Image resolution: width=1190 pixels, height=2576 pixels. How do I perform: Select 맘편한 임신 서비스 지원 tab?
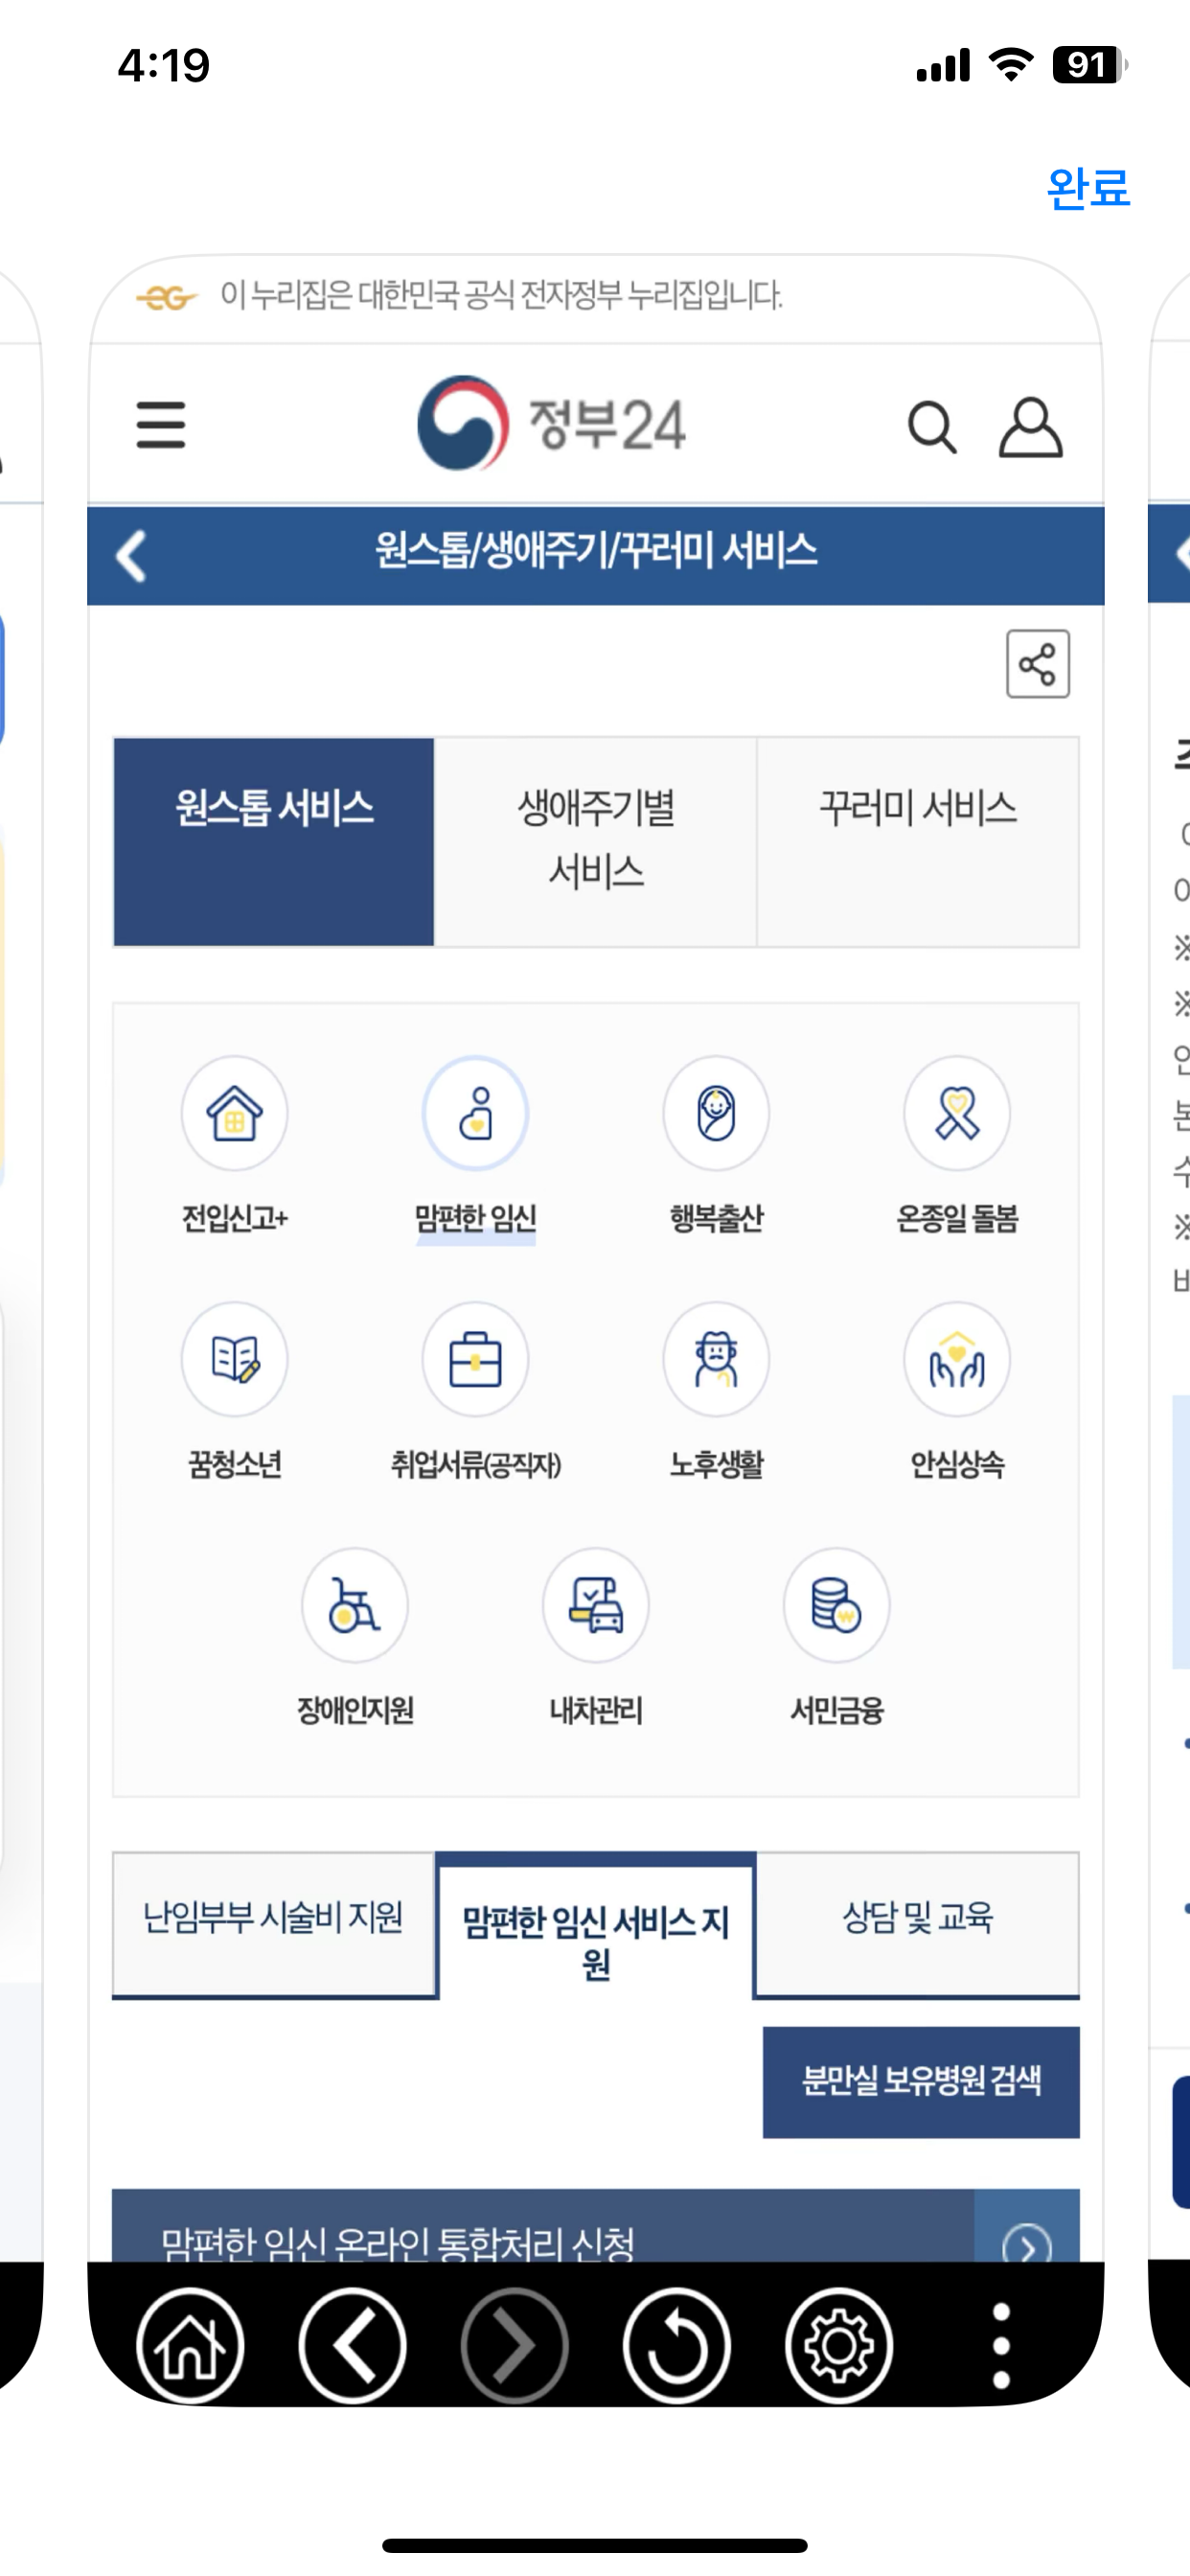[596, 1926]
